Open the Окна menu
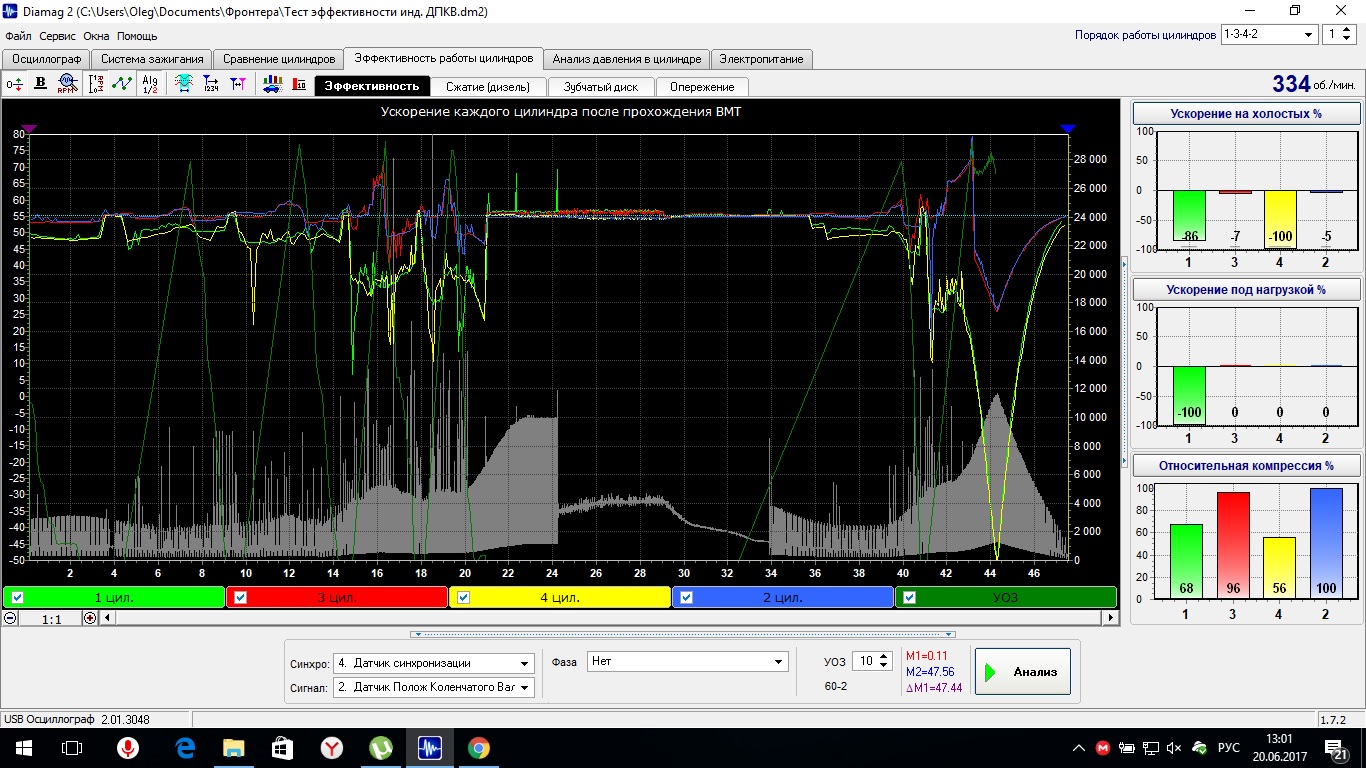1366x768 pixels. pyautogui.click(x=96, y=36)
